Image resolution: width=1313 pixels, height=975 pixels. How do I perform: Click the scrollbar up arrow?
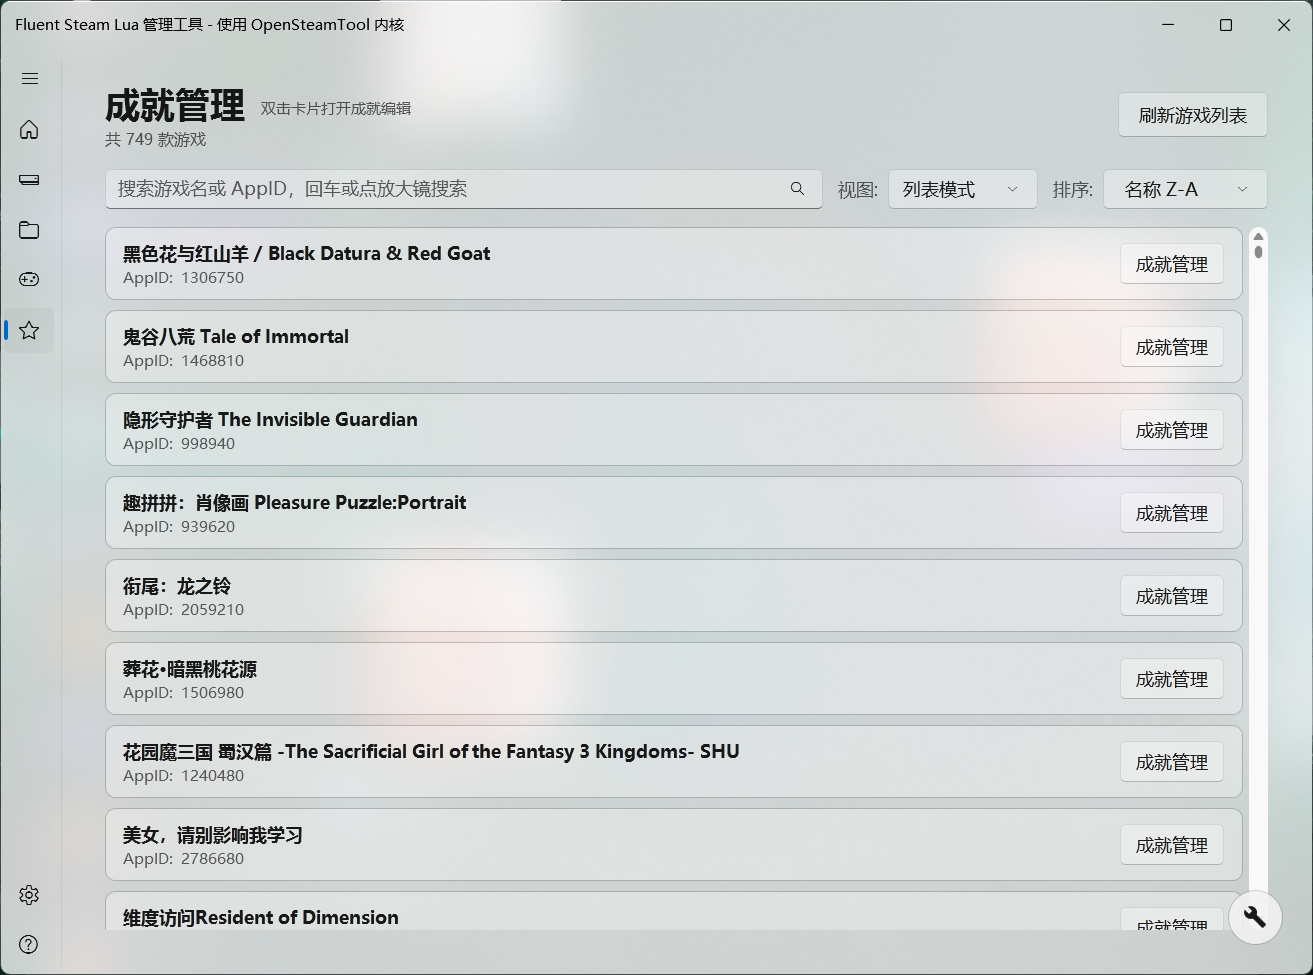(1258, 236)
